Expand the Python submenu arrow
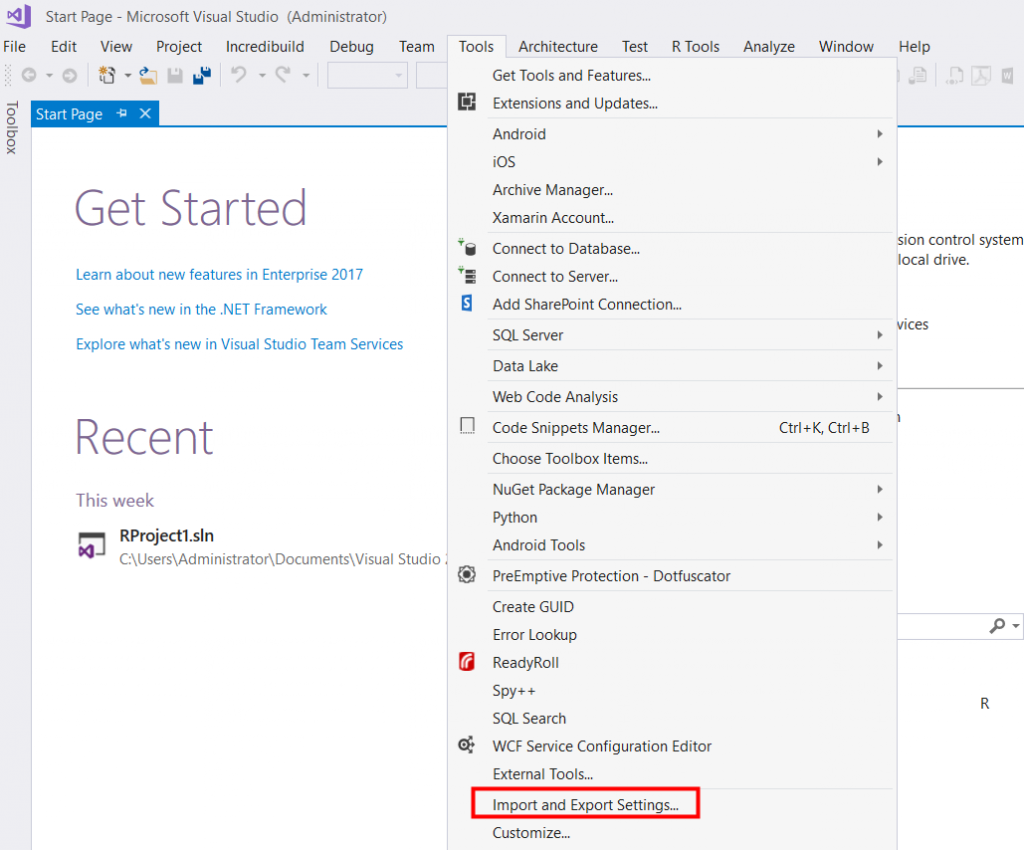1024x850 pixels. [880, 517]
